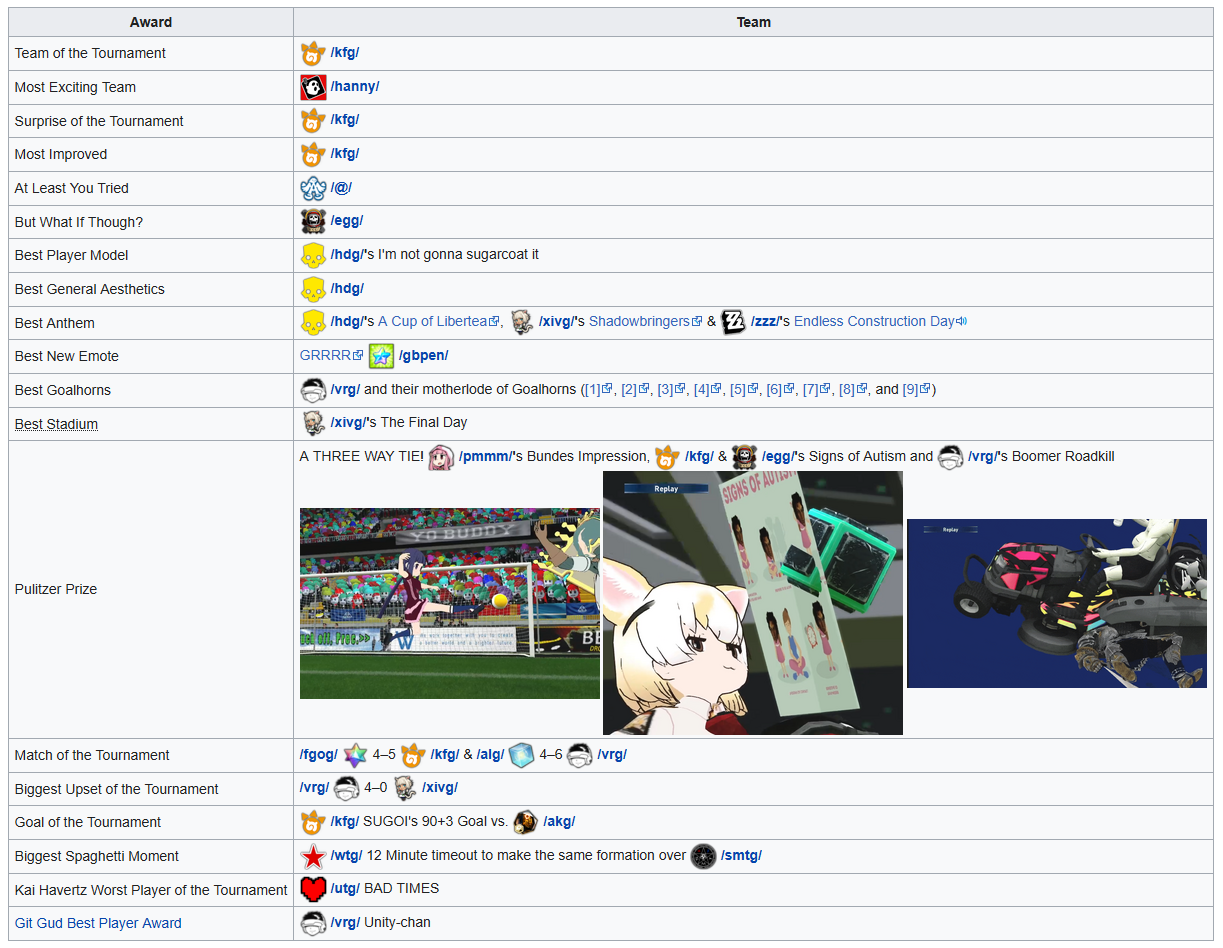Image resolution: width=1223 pixels, height=948 pixels.
Task: Open the /alg/ team link
Action: 491,754
